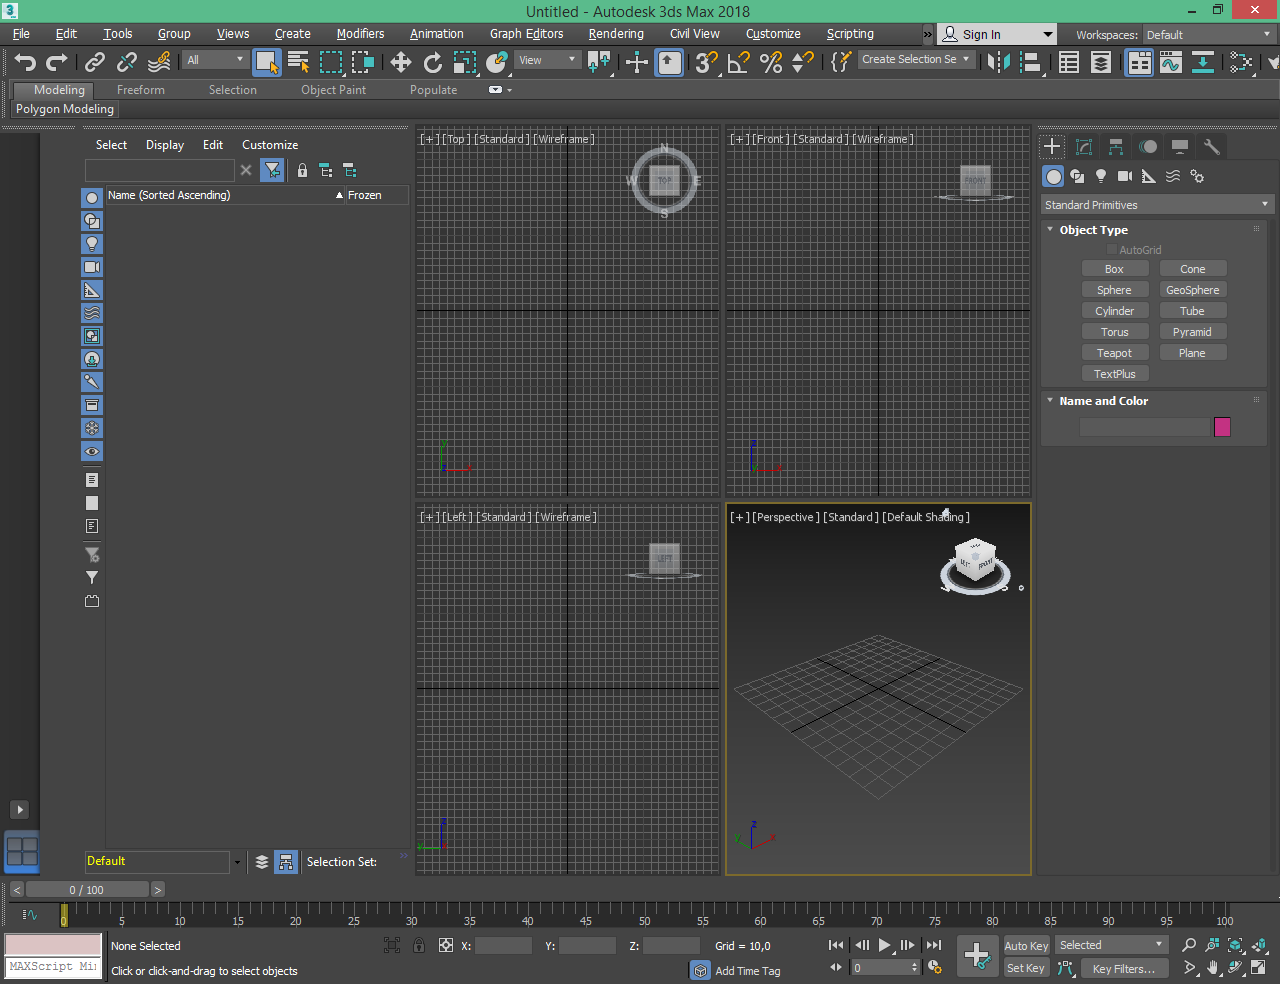
Task: Toggle Display Cameras filter in Scene Explorer
Action: pyautogui.click(x=92, y=267)
